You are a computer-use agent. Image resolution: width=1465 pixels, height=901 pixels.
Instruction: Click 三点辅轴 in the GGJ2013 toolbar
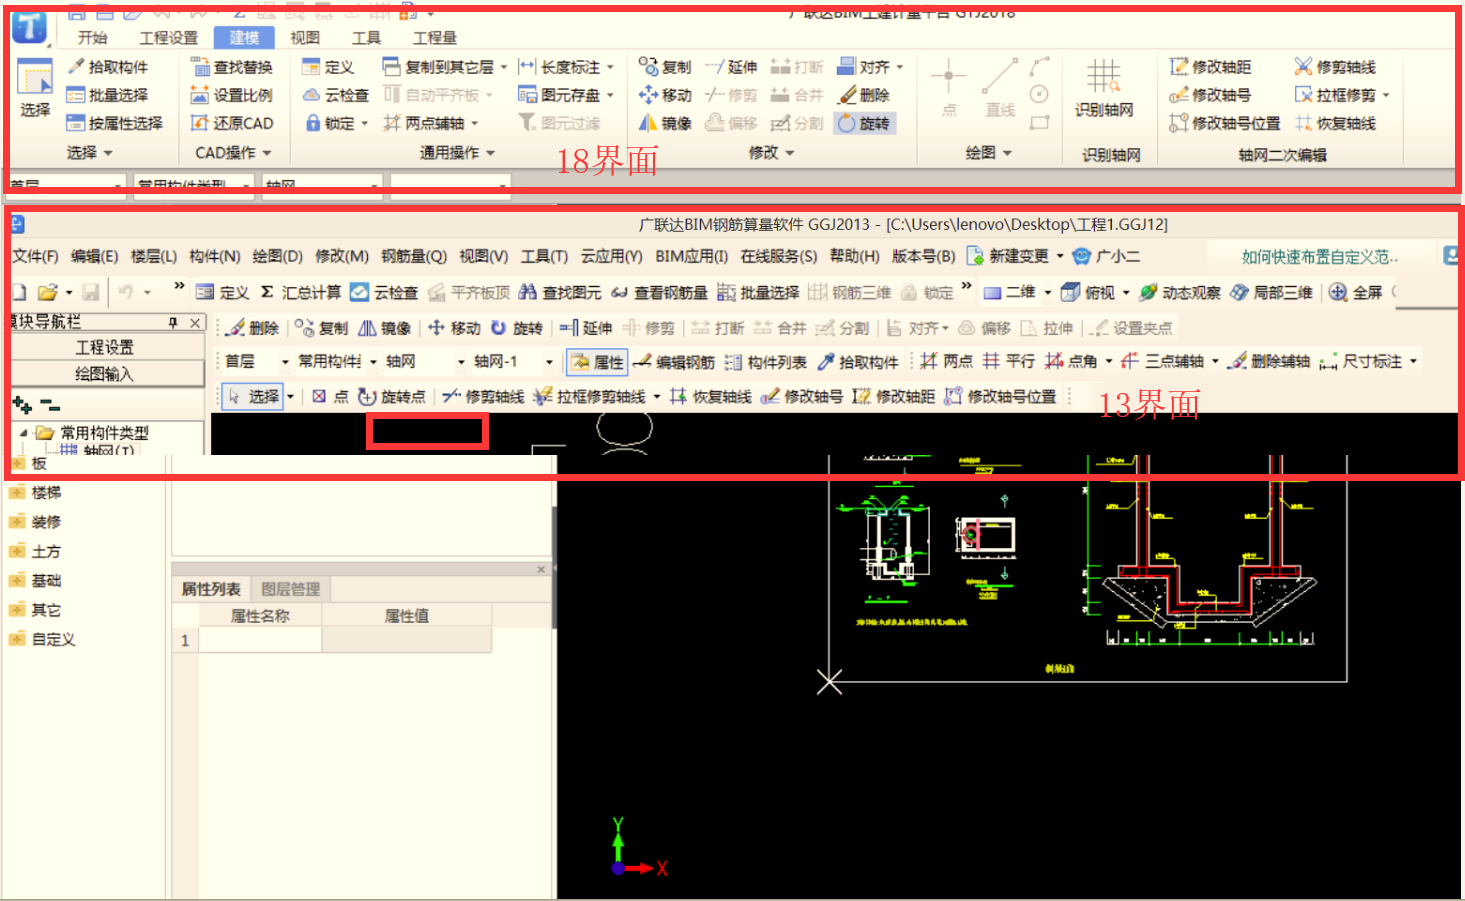1163,361
